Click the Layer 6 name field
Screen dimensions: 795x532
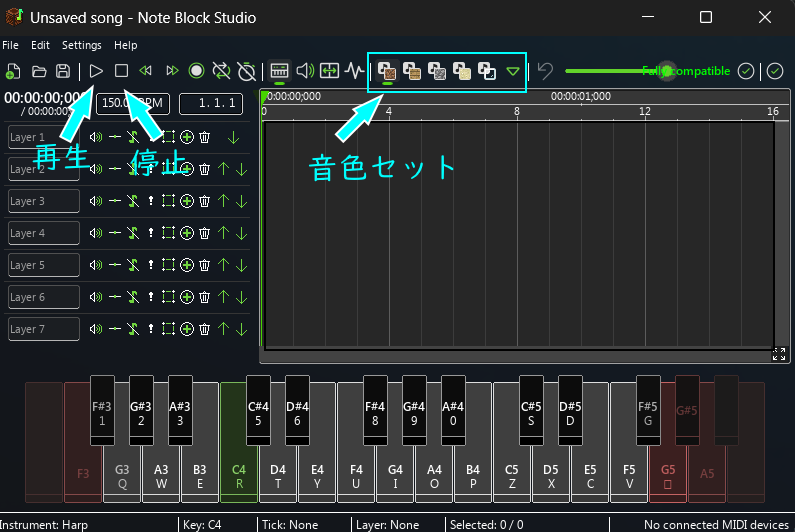[44, 297]
